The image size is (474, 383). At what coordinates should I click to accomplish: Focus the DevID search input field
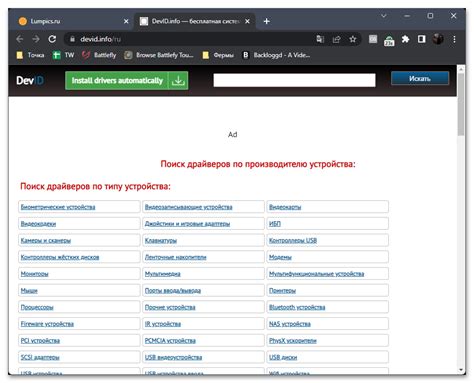pyautogui.click(x=294, y=80)
